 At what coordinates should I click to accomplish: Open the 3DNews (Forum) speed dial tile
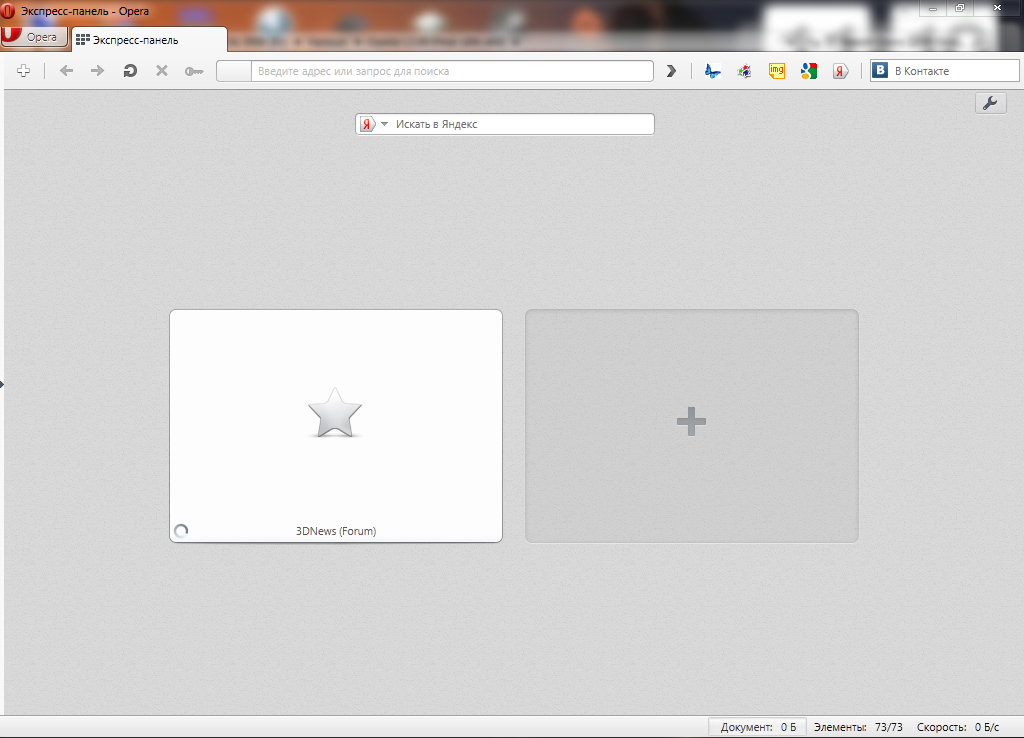336,425
